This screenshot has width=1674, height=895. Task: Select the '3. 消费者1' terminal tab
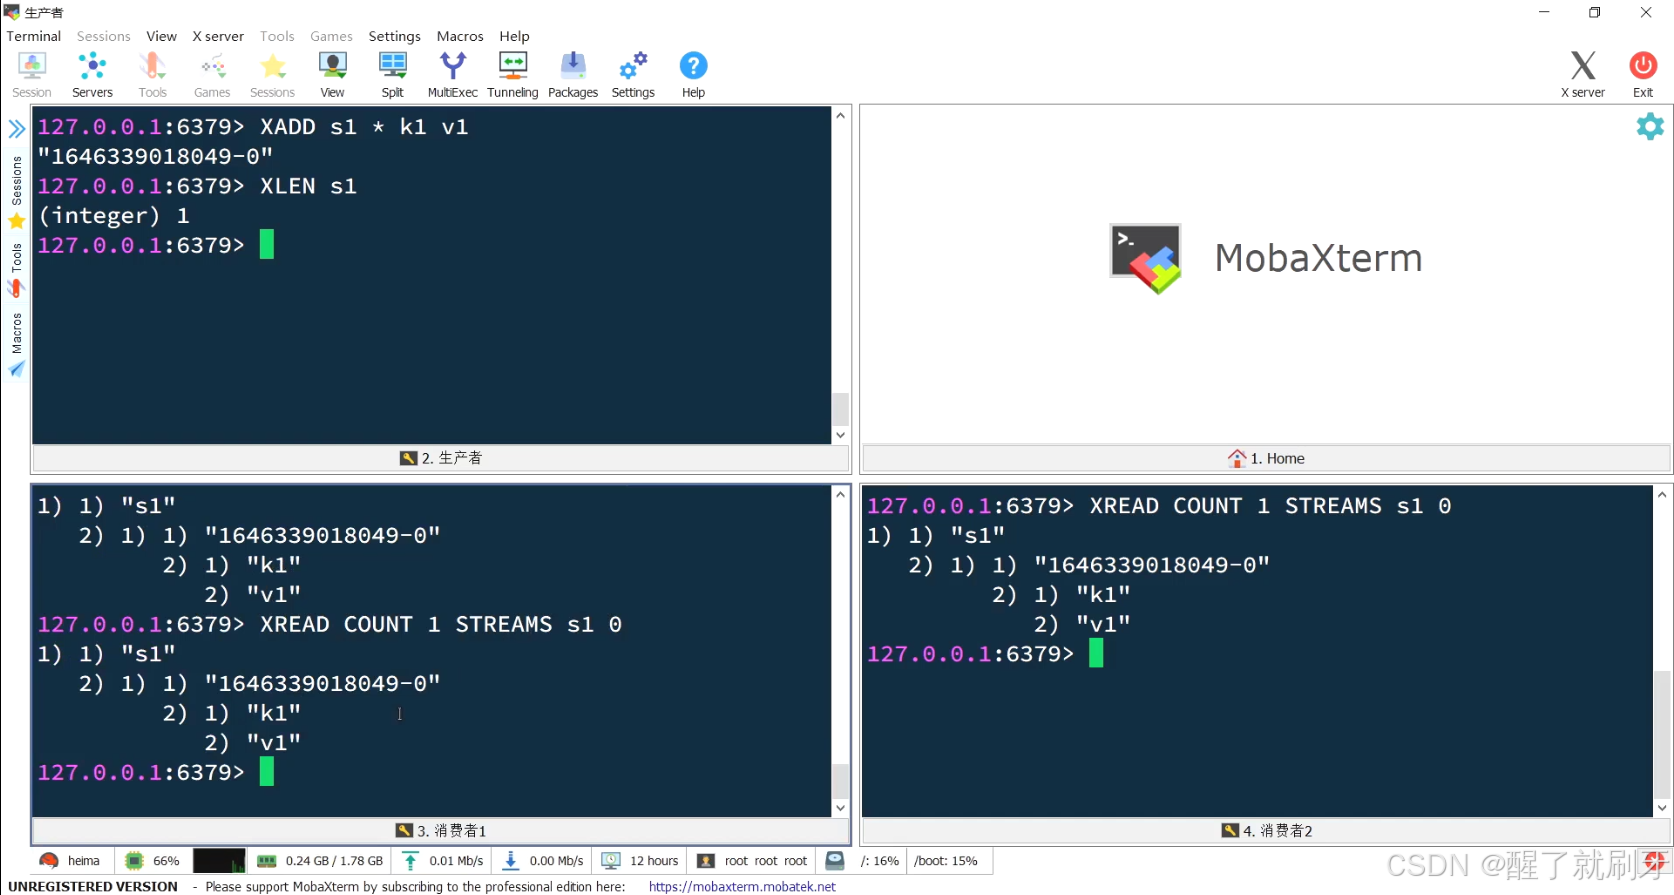click(441, 831)
